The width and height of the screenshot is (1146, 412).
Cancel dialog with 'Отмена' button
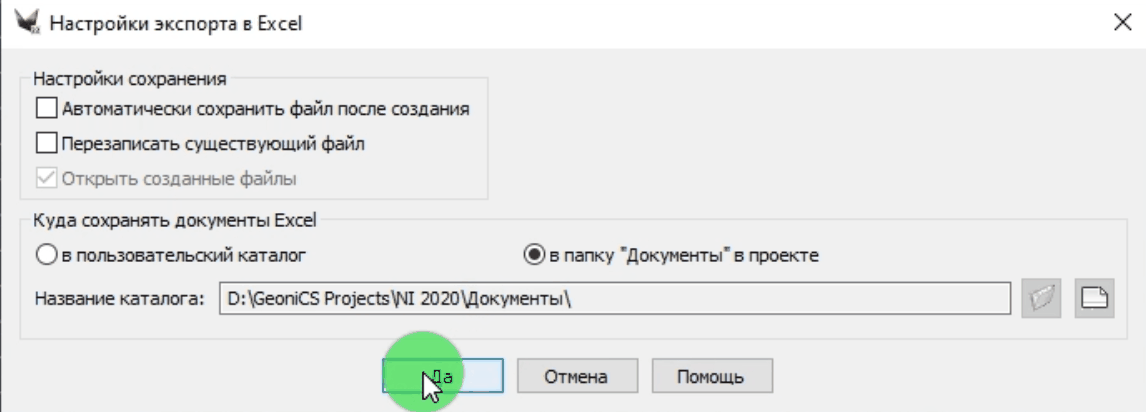click(x=577, y=377)
